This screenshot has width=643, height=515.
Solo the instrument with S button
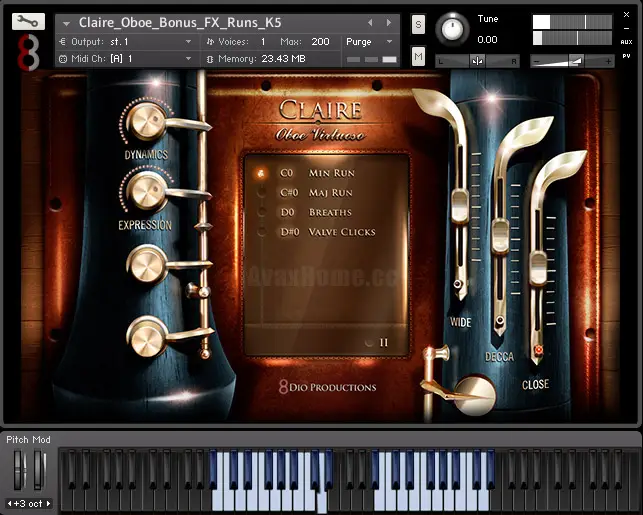pyautogui.click(x=418, y=25)
